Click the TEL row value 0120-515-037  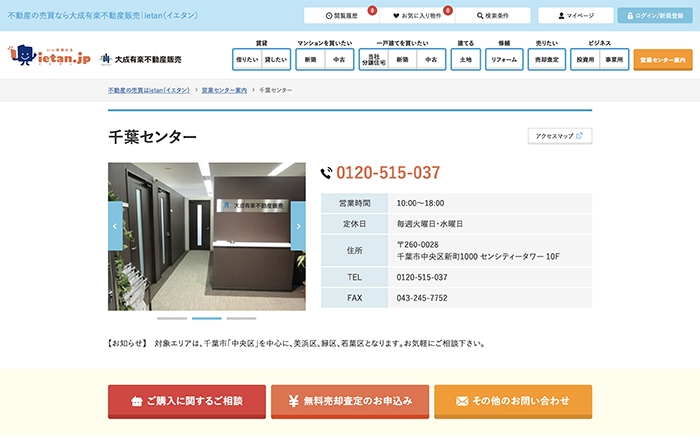(422, 277)
